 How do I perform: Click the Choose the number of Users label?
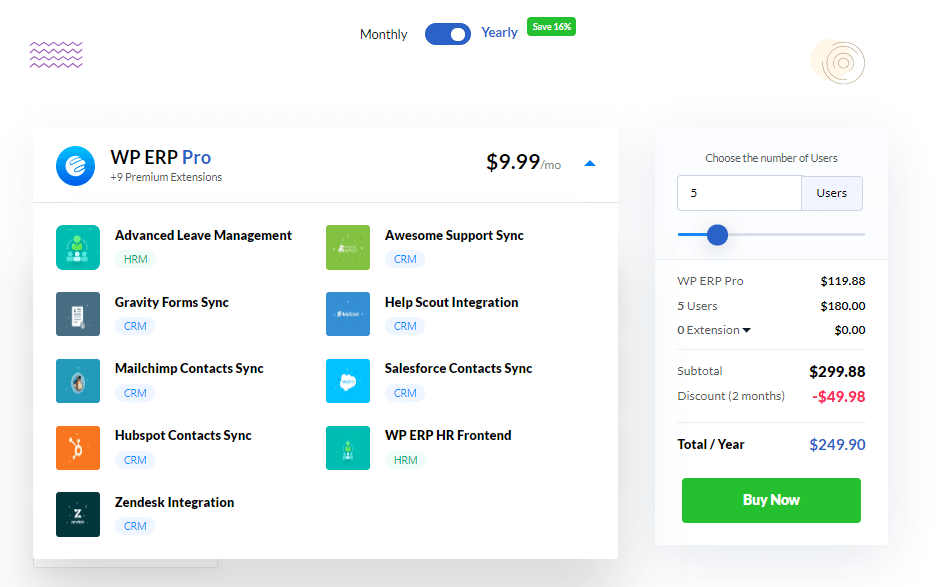(x=771, y=158)
